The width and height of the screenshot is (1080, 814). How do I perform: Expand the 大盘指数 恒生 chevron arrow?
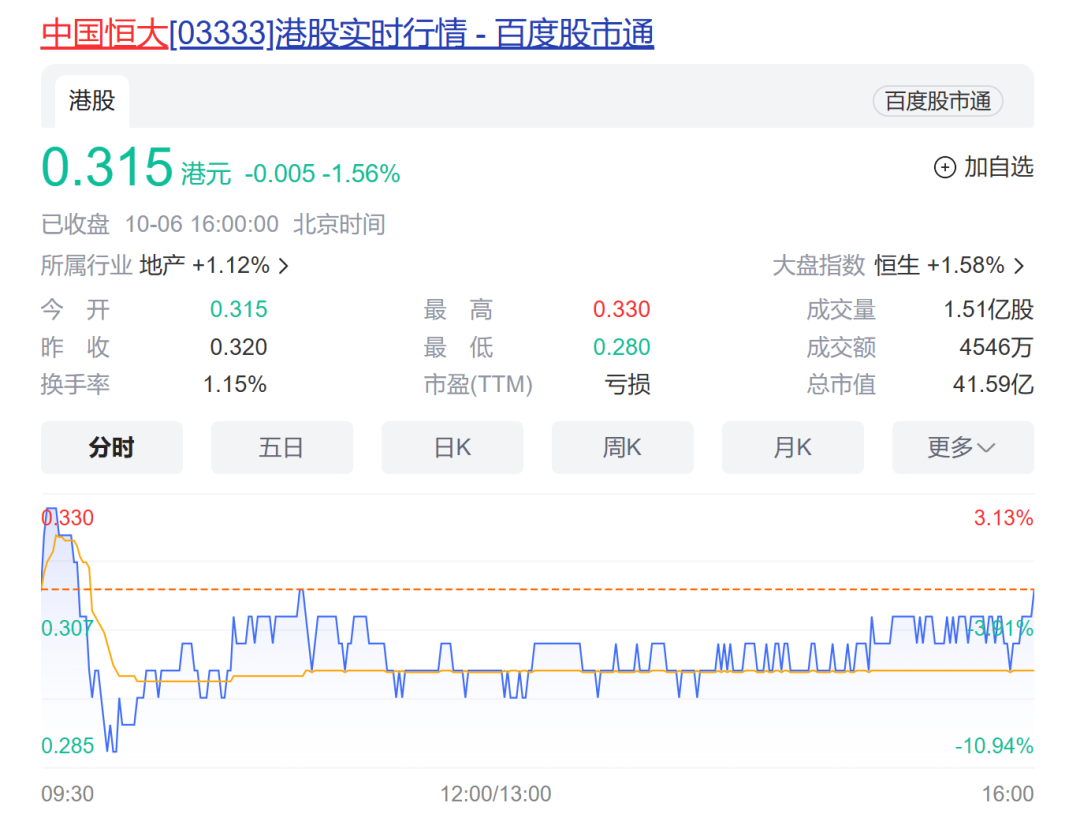tap(1019, 266)
